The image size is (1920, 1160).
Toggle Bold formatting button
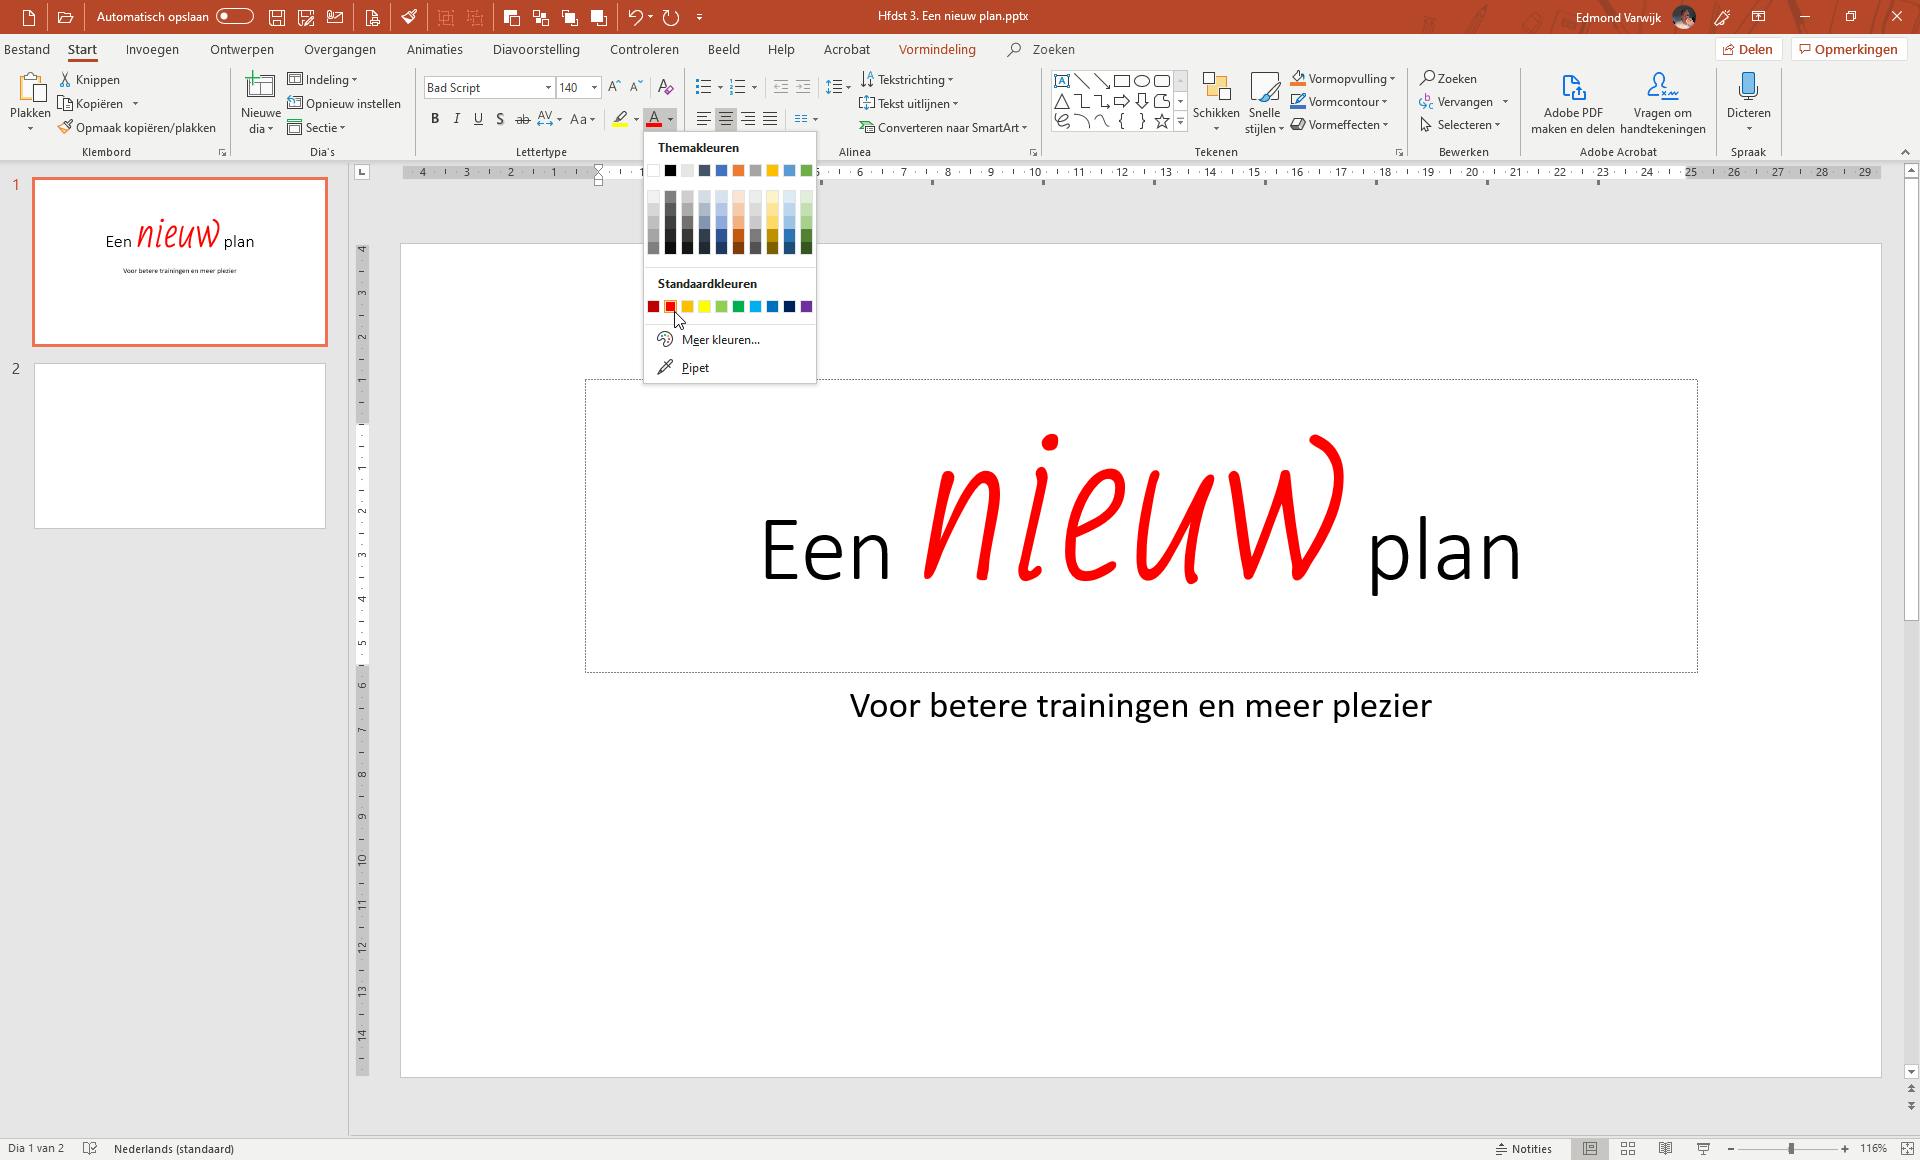(x=435, y=119)
